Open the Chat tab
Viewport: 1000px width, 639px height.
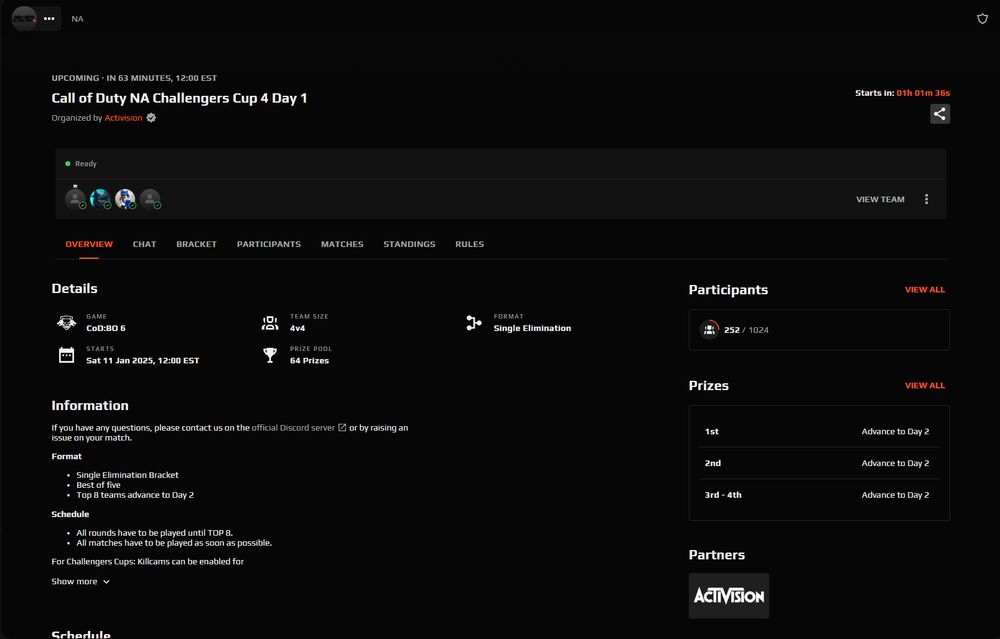tap(144, 244)
